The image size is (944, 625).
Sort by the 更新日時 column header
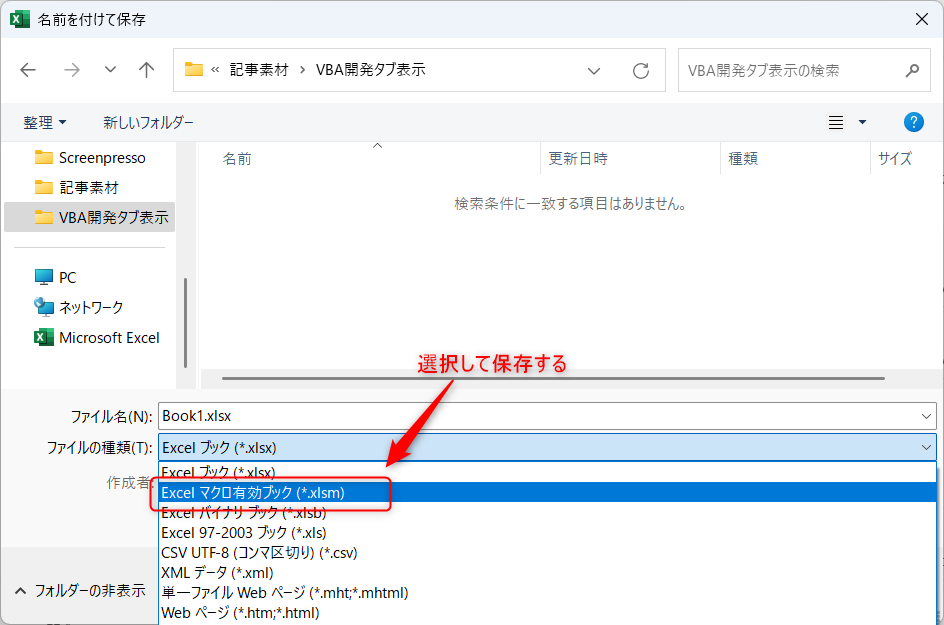click(x=578, y=158)
